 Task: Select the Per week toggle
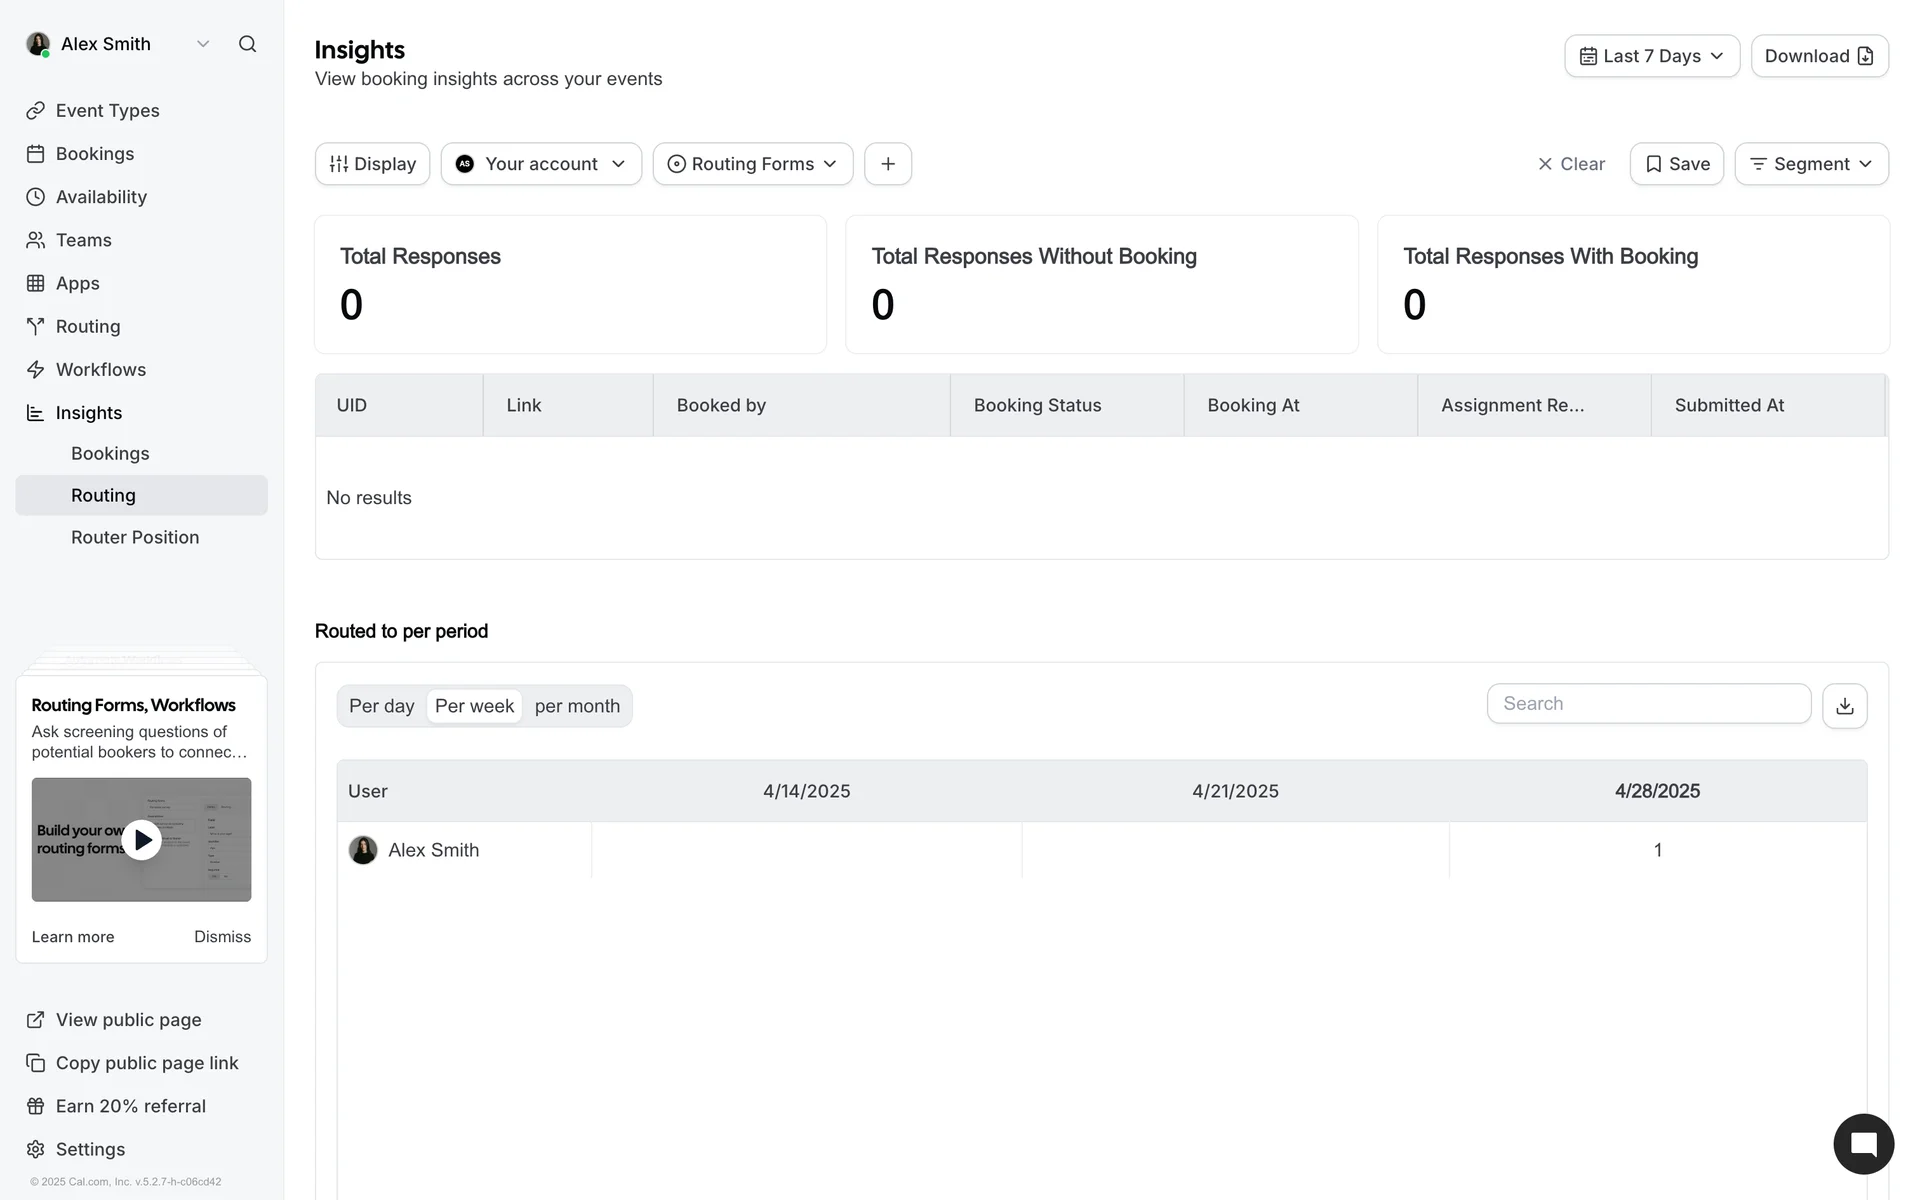pos(474,706)
